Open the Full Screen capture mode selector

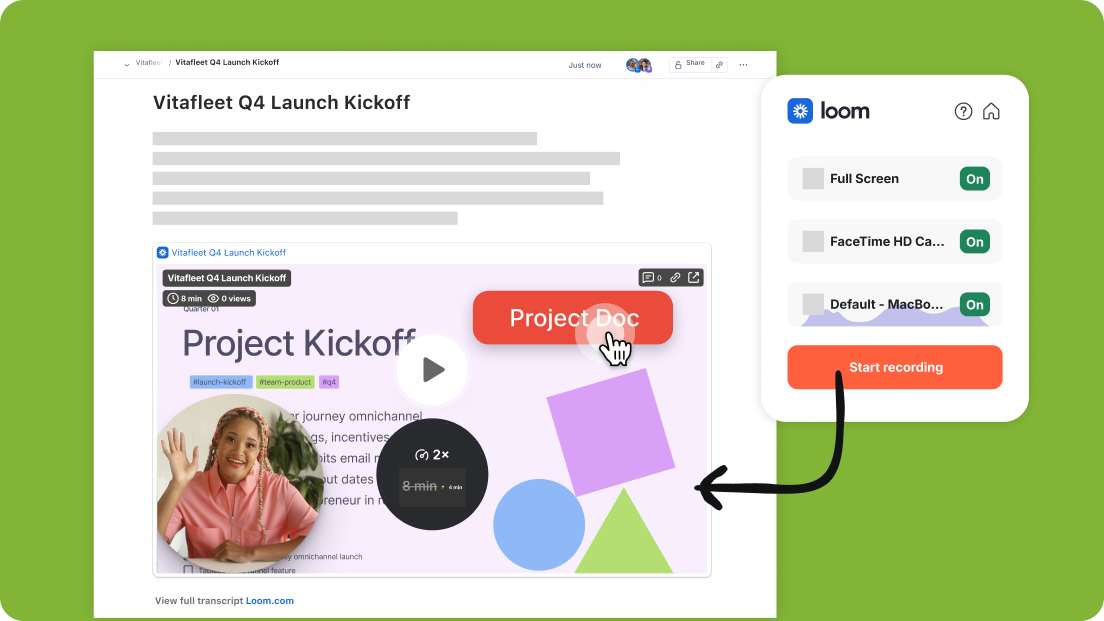click(x=864, y=179)
